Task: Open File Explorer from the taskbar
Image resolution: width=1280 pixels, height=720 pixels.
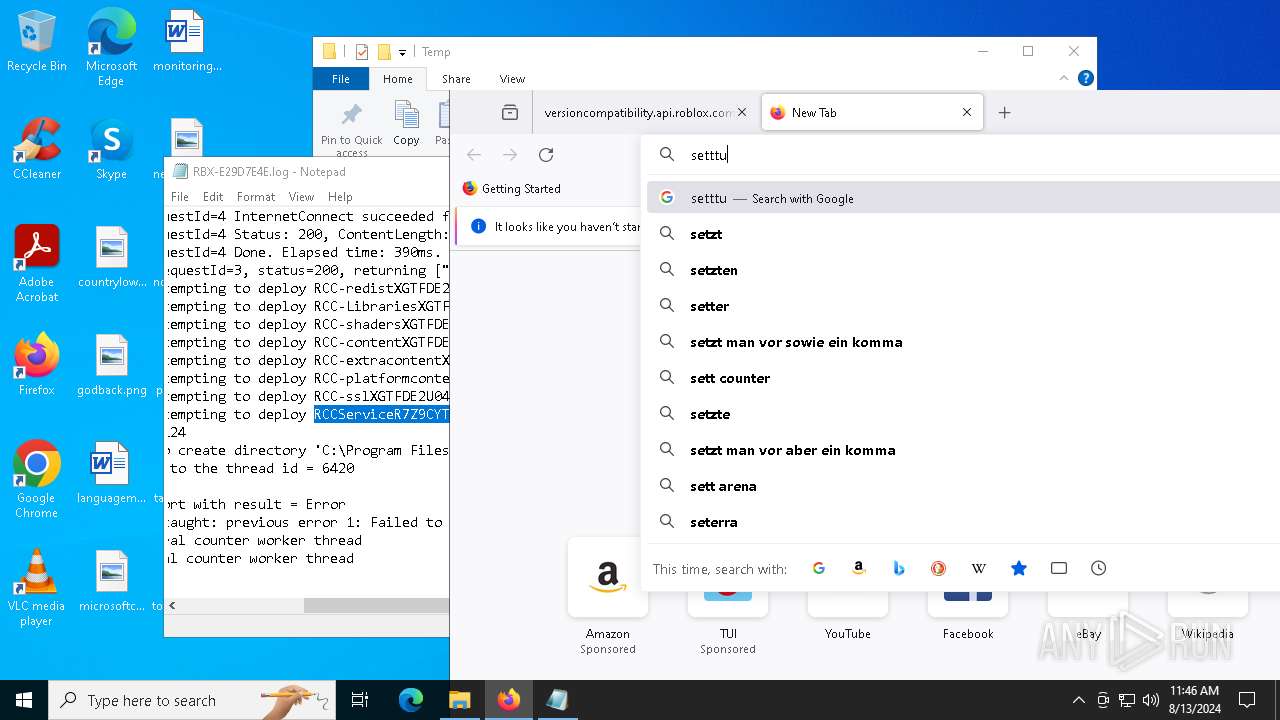Action: point(459,700)
